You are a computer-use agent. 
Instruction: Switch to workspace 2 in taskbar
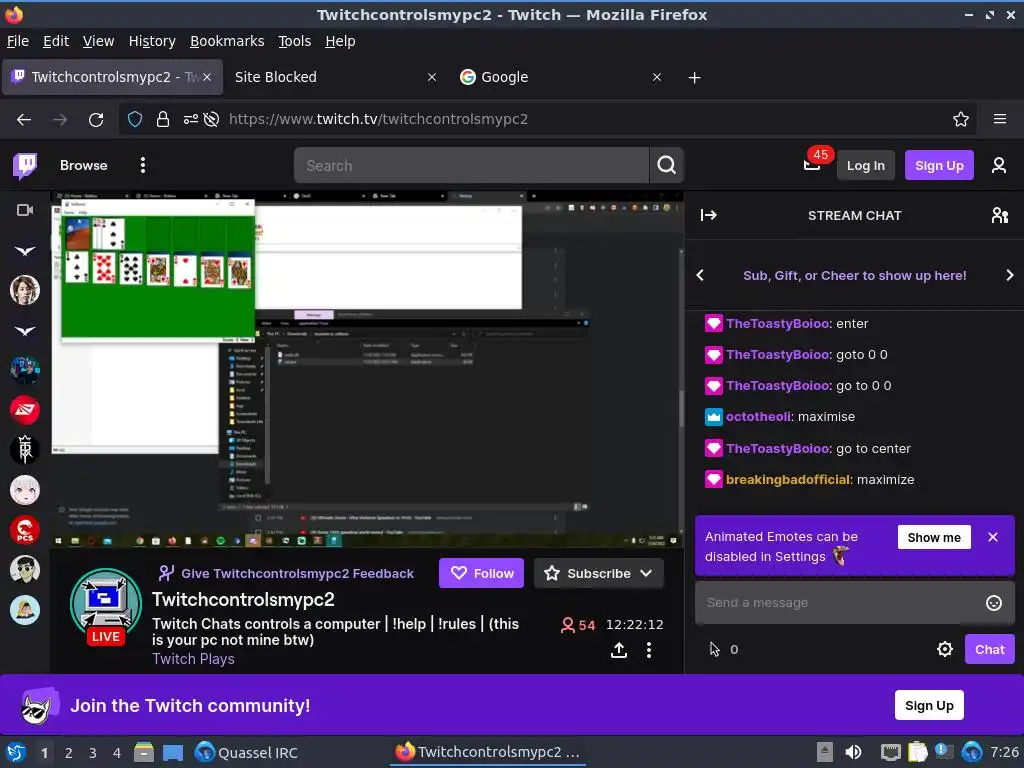tap(69, 753)
